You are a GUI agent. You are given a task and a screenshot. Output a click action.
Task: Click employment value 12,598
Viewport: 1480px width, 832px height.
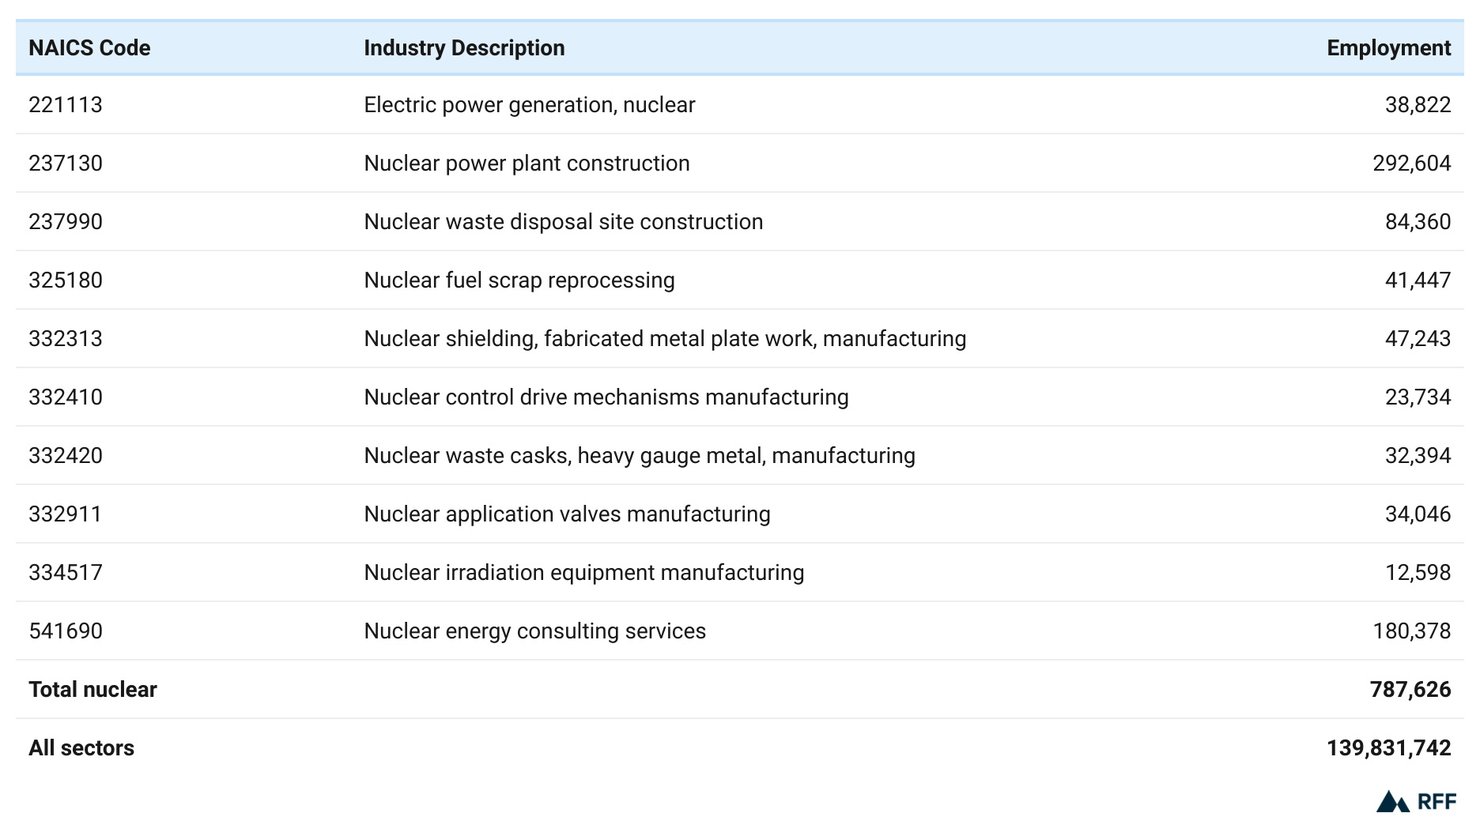point(1417,573)
